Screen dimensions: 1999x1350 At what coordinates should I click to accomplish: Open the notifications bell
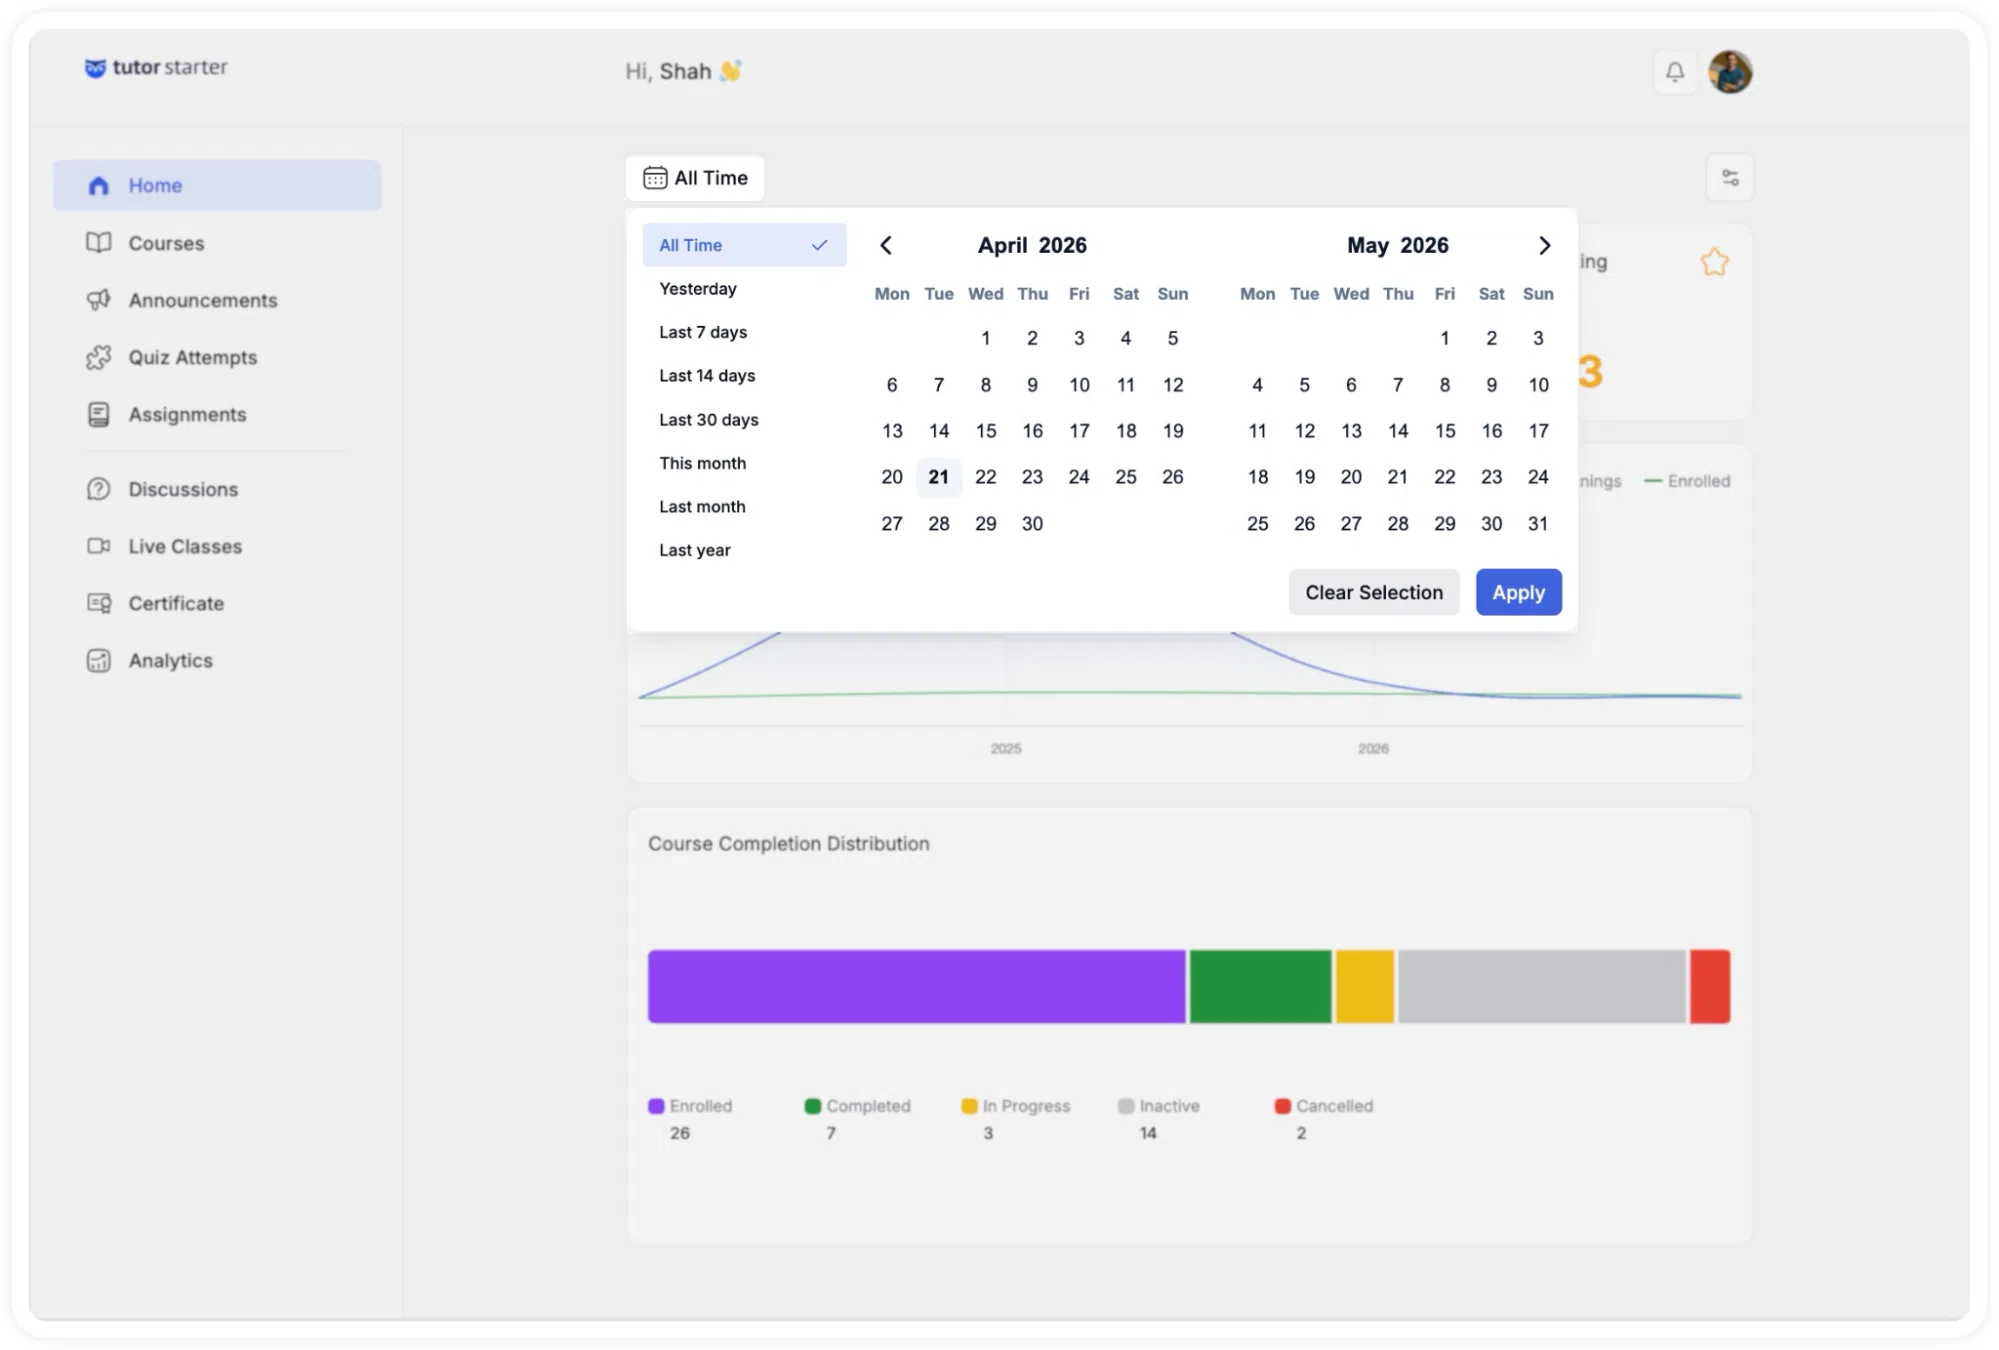1674,72
